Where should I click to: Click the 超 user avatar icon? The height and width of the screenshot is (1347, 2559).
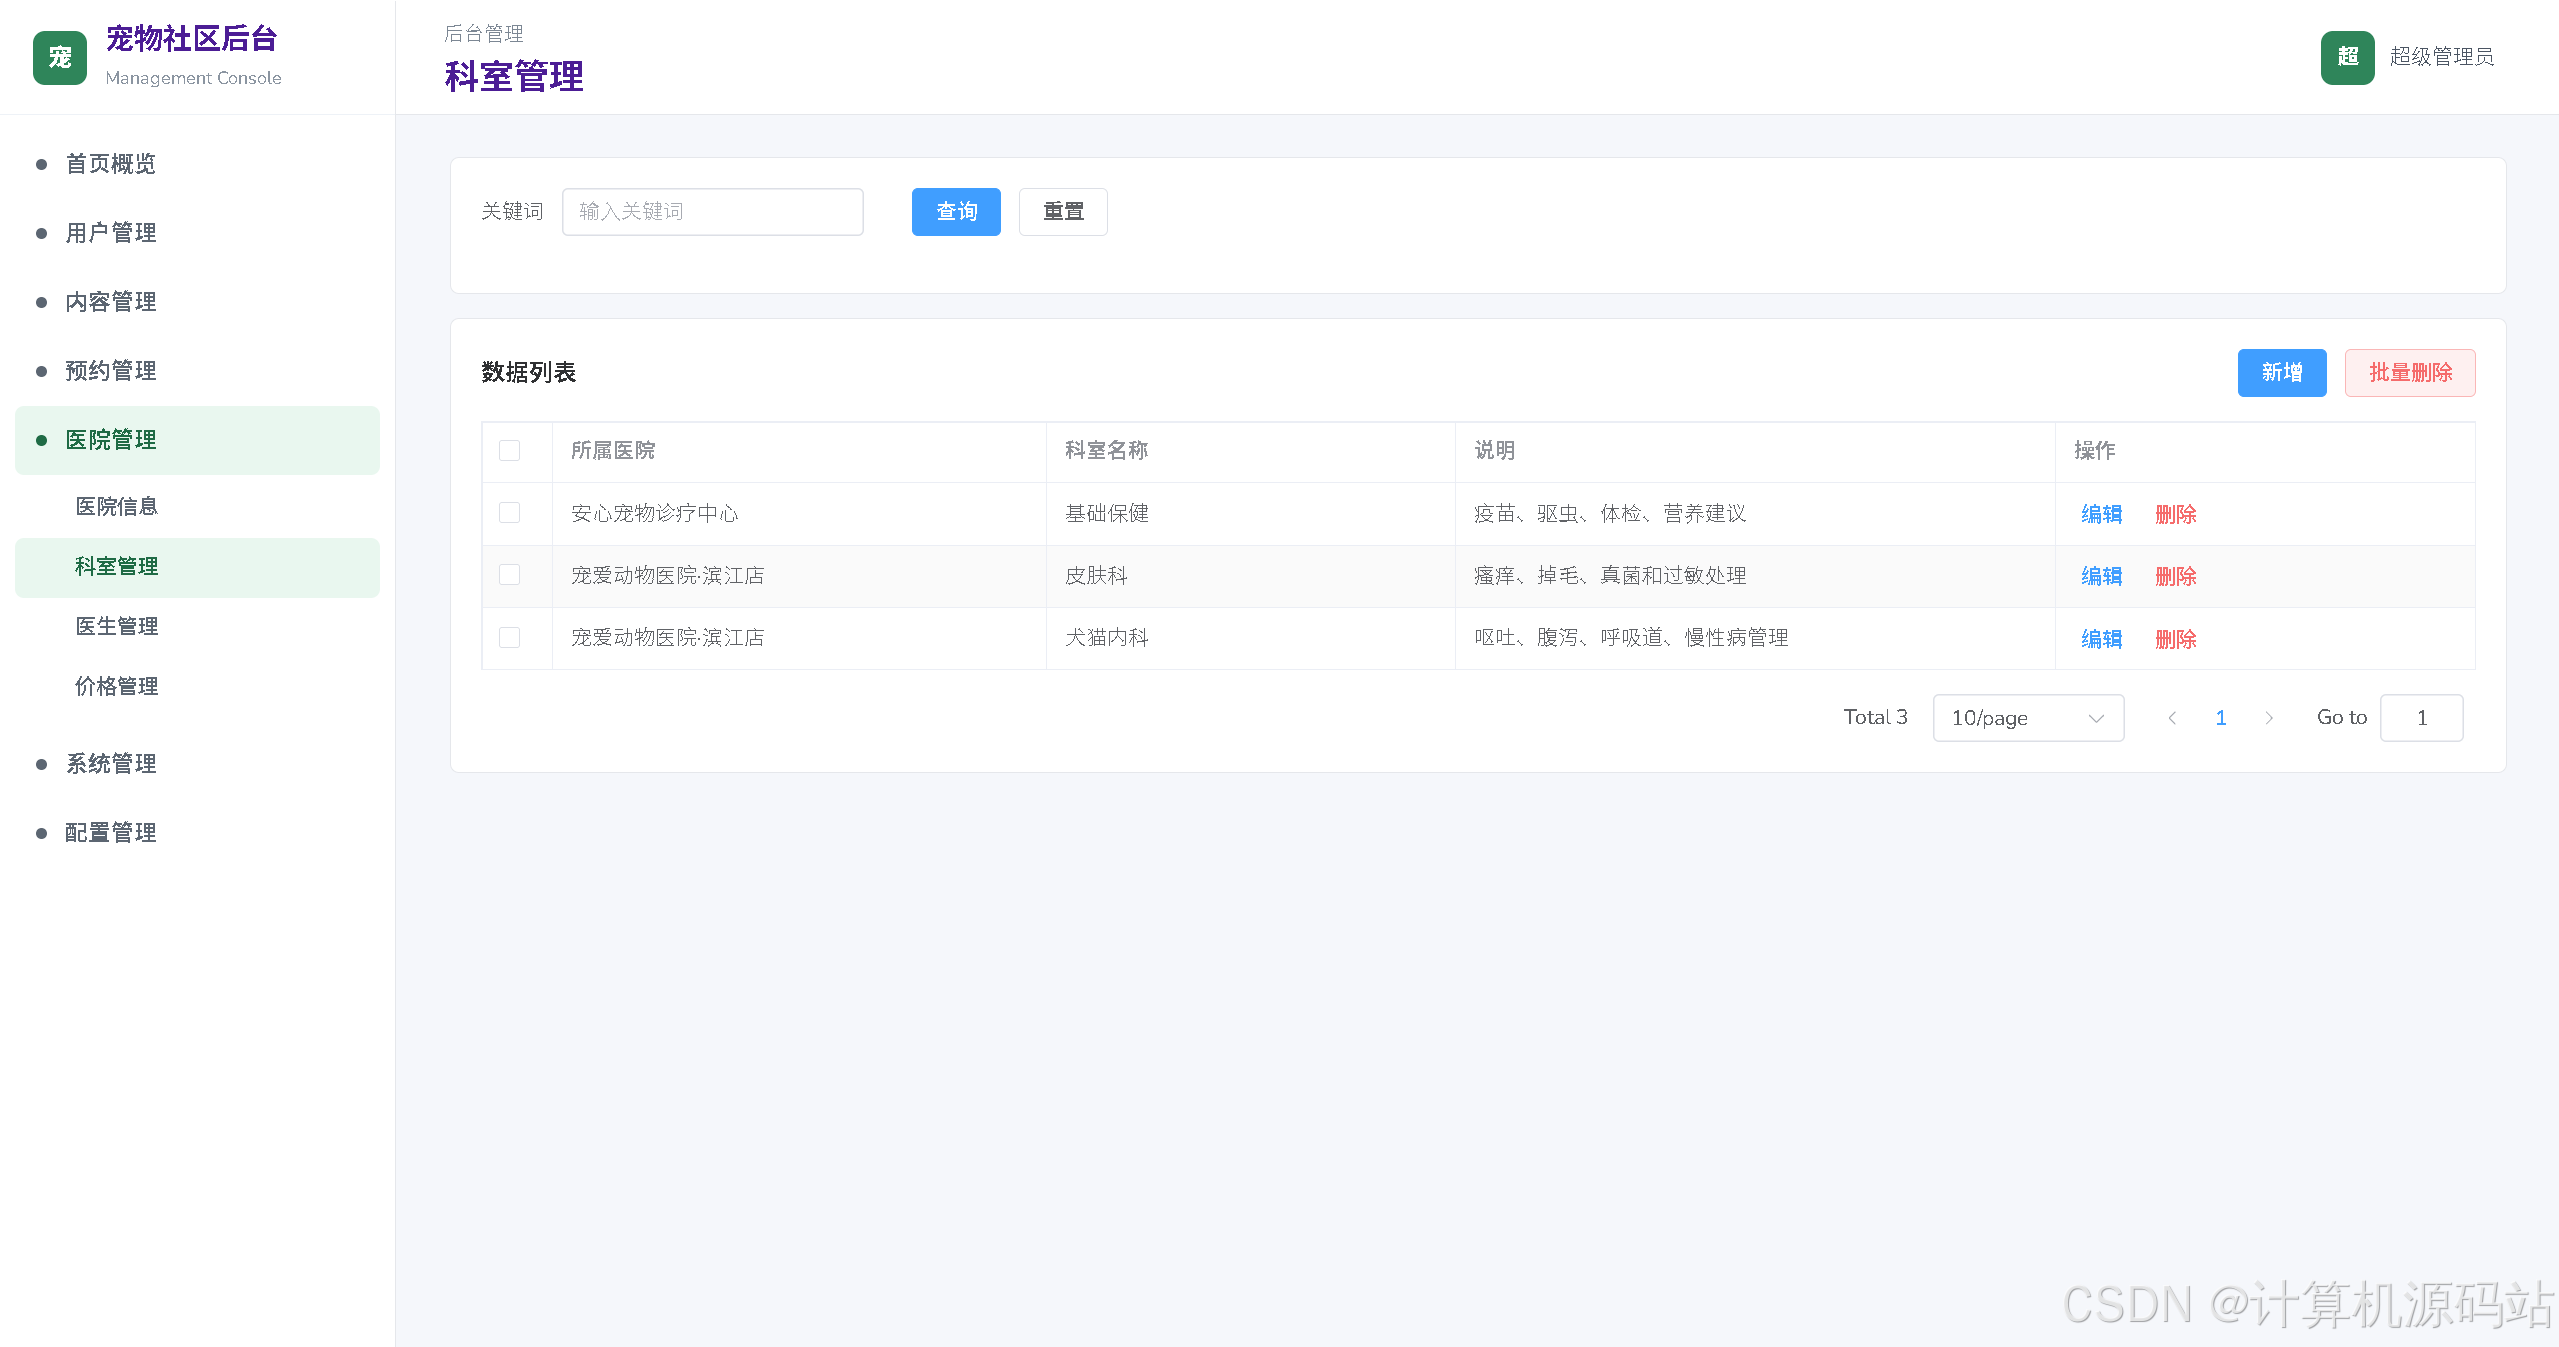click(2347, 58)
